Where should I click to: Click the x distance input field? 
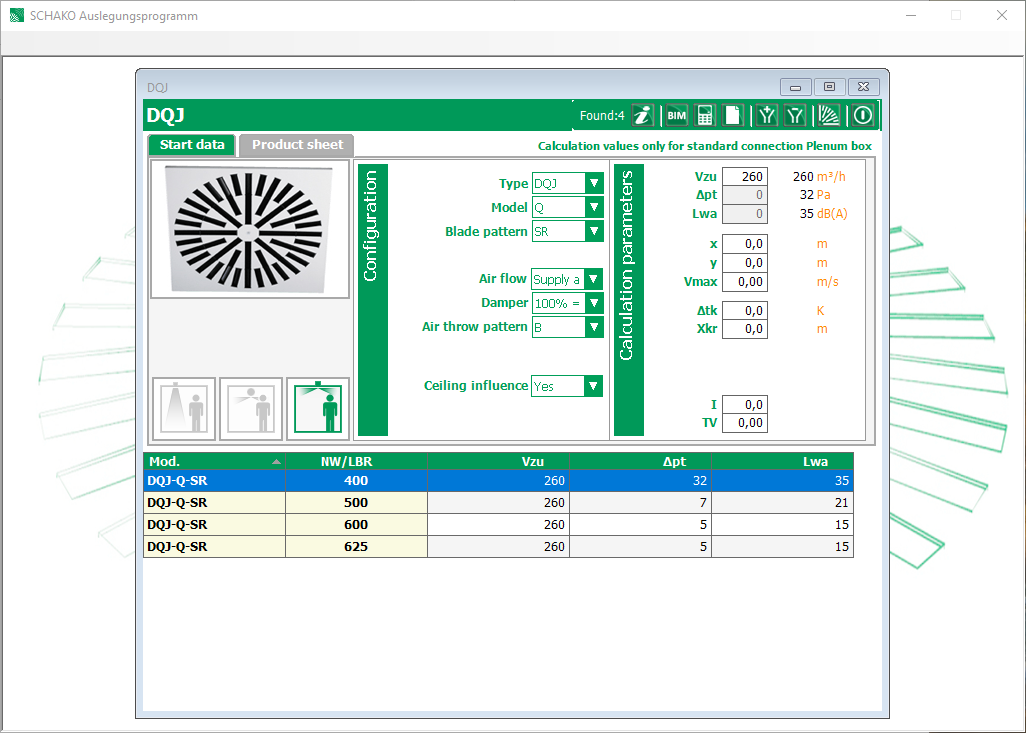(745, 244)
